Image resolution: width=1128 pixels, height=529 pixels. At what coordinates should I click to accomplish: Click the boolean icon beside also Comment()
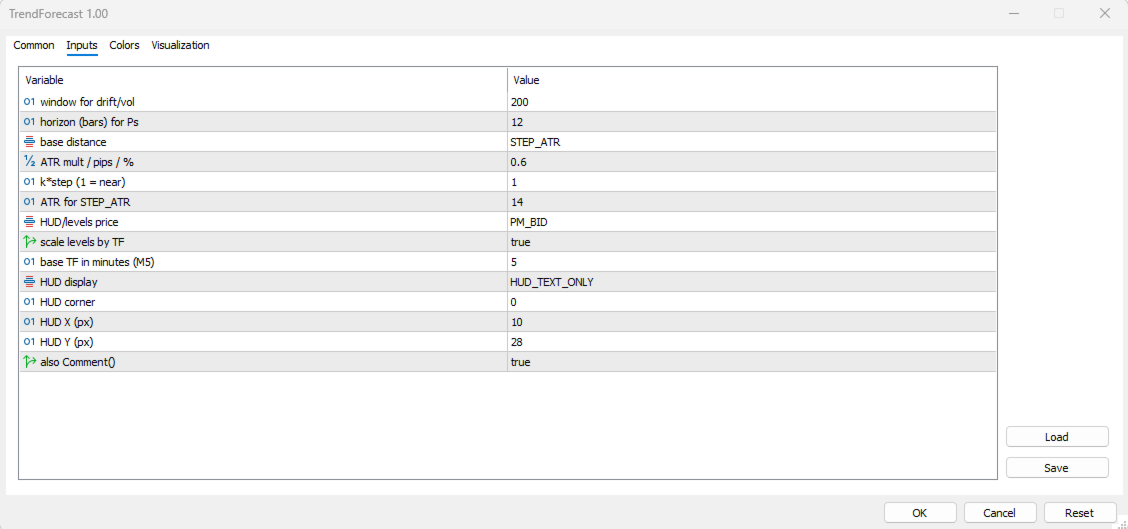coord(29,363)
